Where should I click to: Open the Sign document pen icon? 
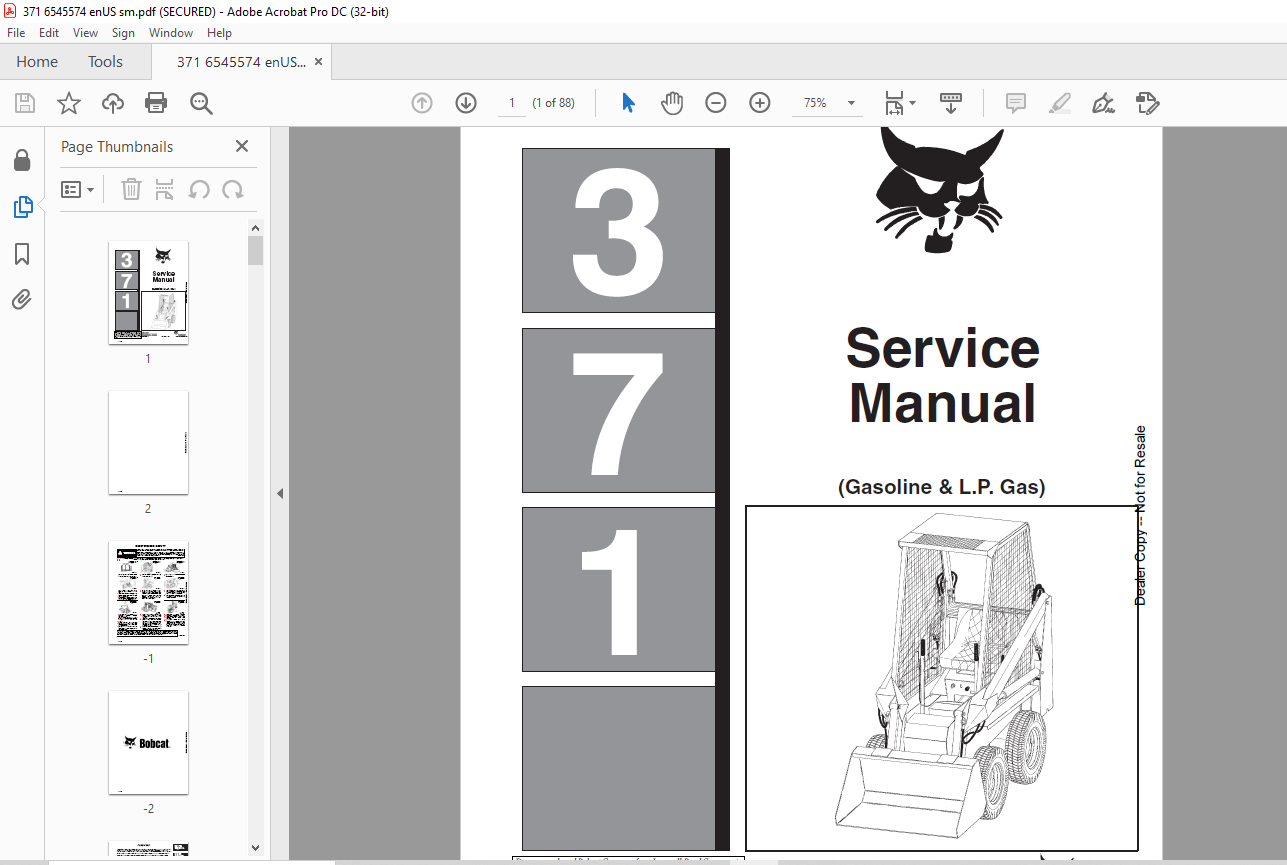1104,103
